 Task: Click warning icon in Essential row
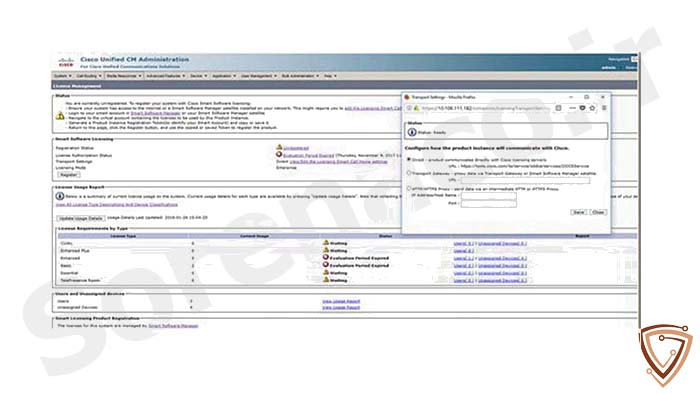[x=326, y=272]
